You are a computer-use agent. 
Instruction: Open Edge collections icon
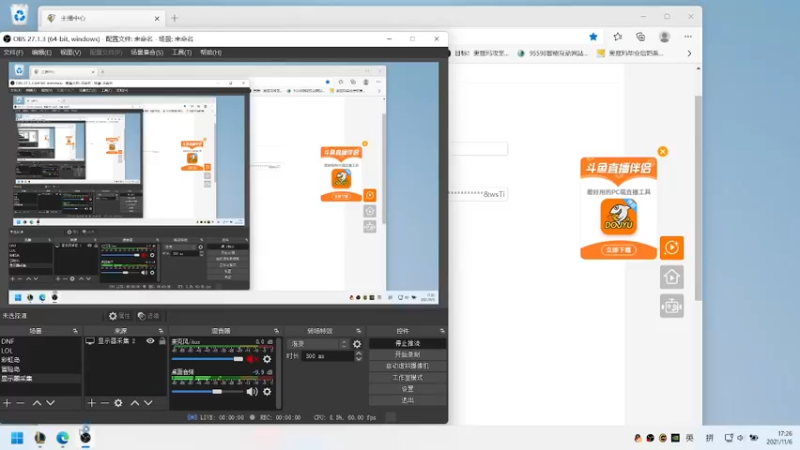click(x=641, y=37)
